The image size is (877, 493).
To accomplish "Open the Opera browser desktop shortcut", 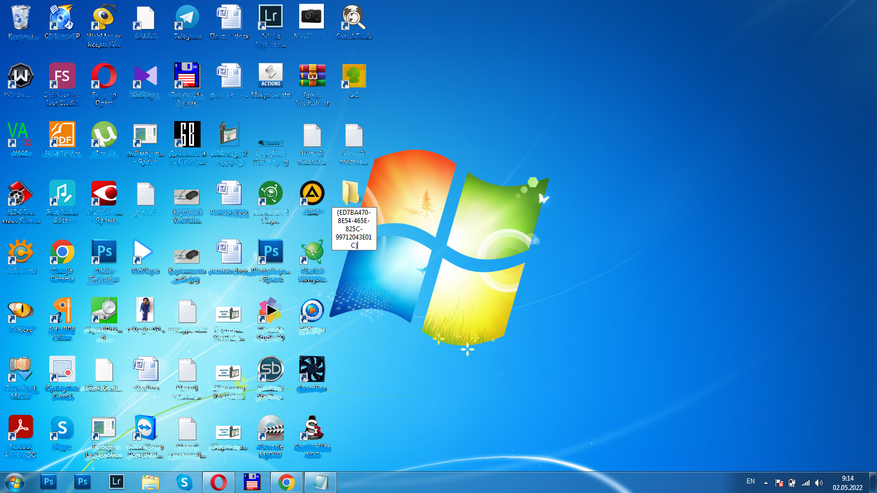I will pos(104,77).
